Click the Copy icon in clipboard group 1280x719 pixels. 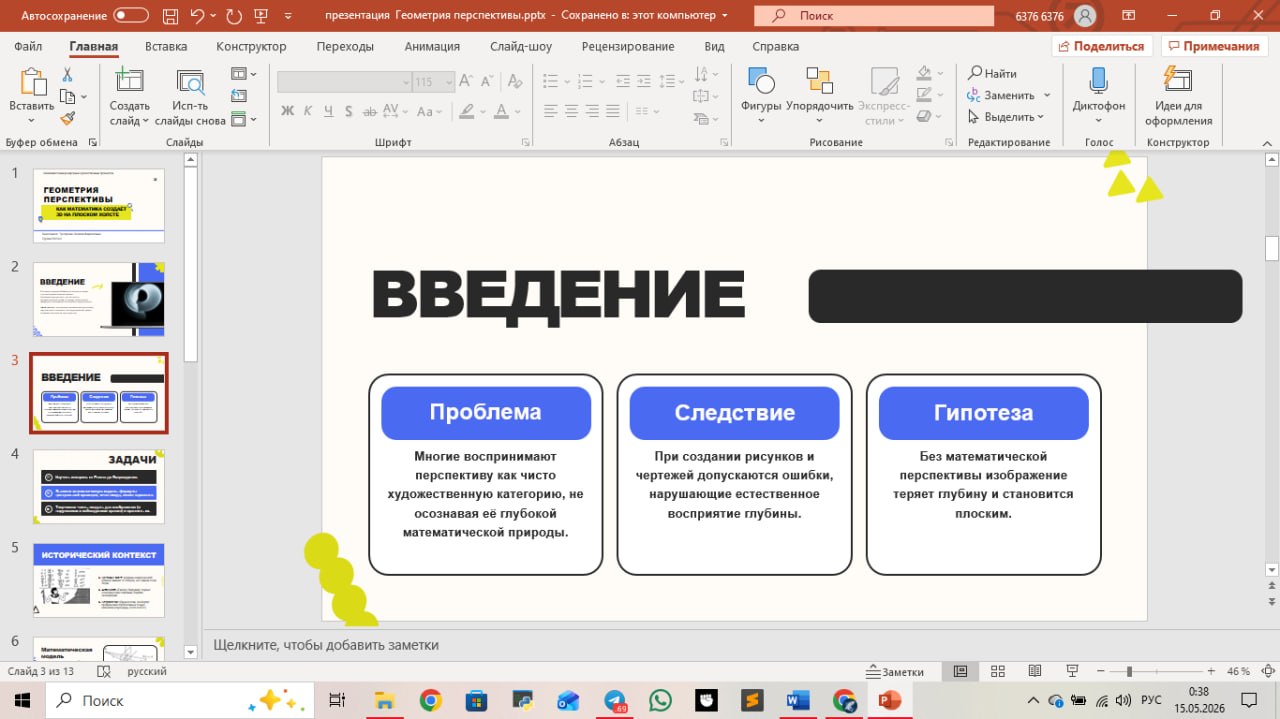click(x=67, y=96)
